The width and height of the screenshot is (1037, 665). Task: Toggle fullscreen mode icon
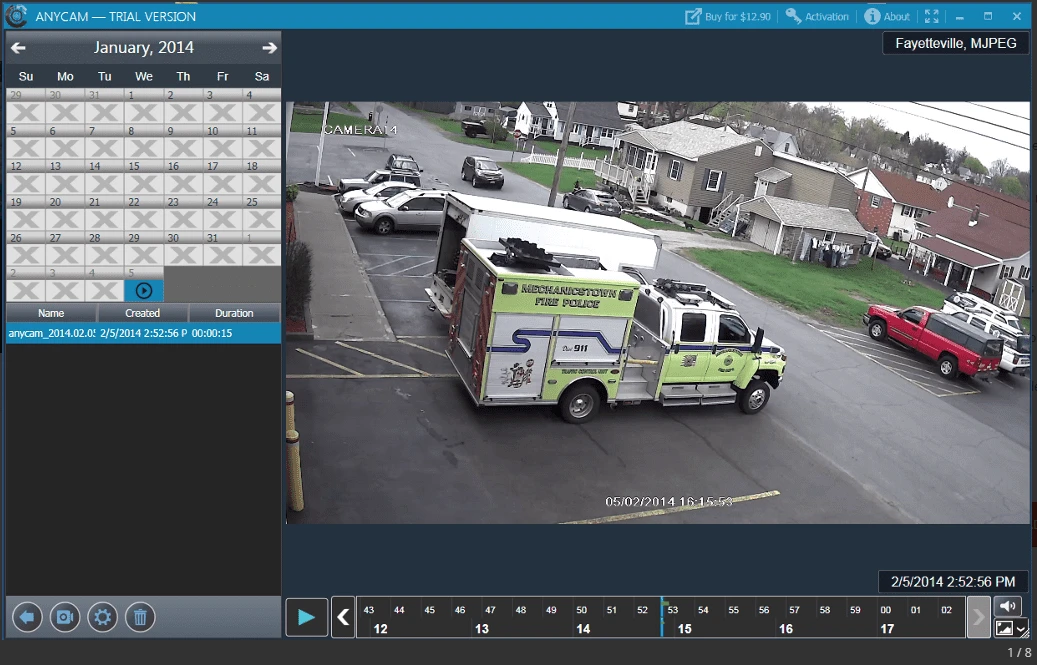931,17
